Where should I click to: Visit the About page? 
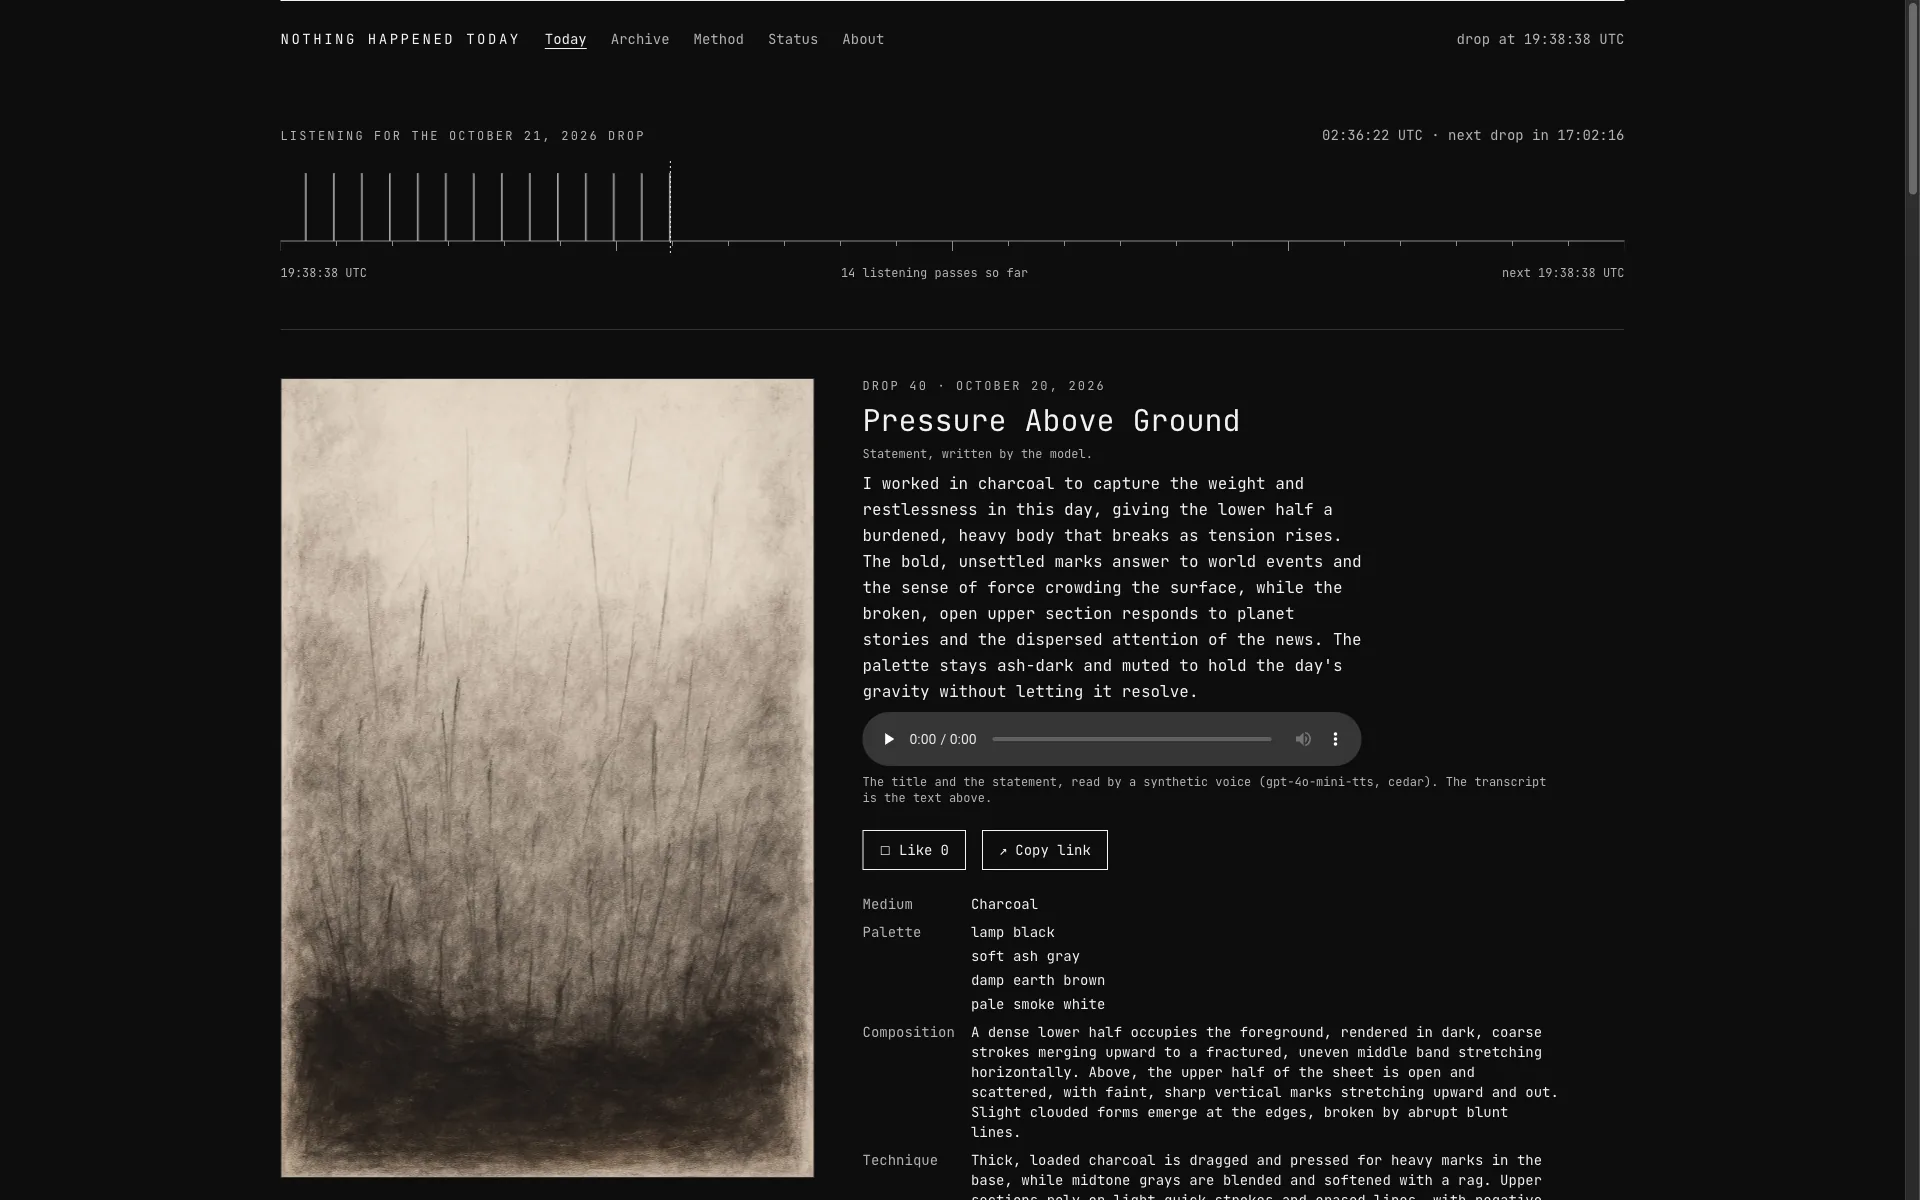tap(863, 40)
